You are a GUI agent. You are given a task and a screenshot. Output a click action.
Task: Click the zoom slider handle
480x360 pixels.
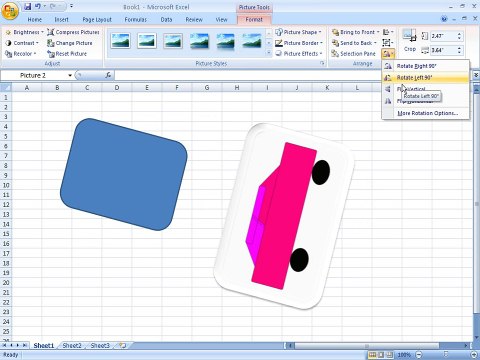click(x=446, y=354)
